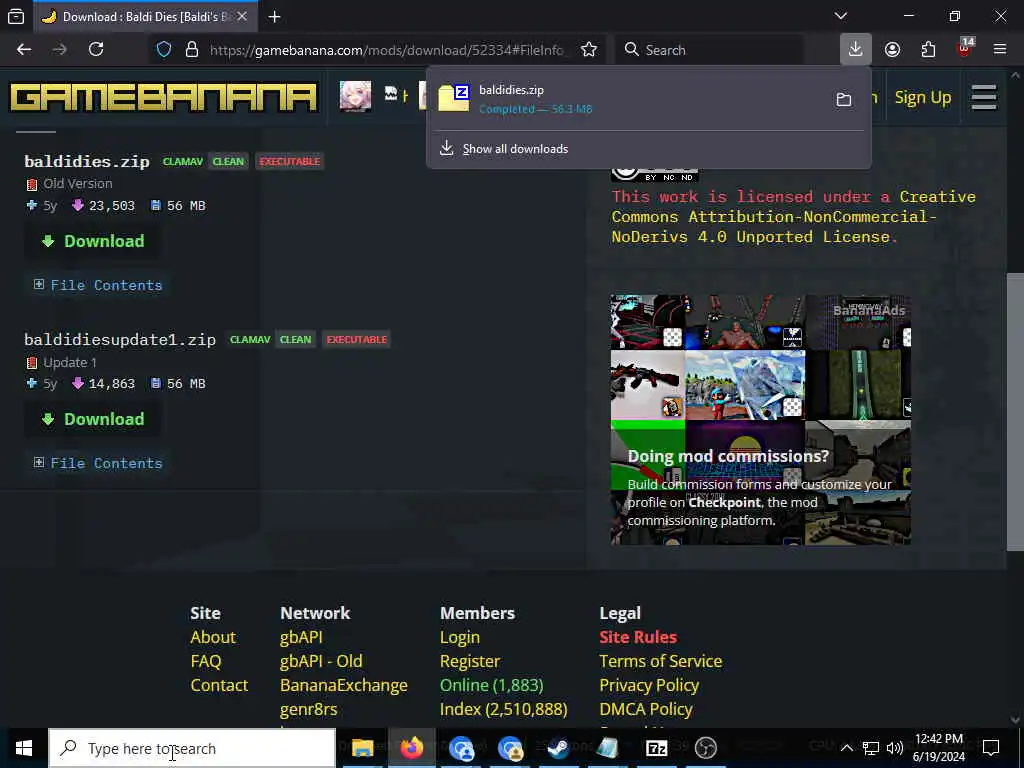Open the tracking protection shield icon
The width and height of the screenshot is (1024, 768).
(164, 50)
